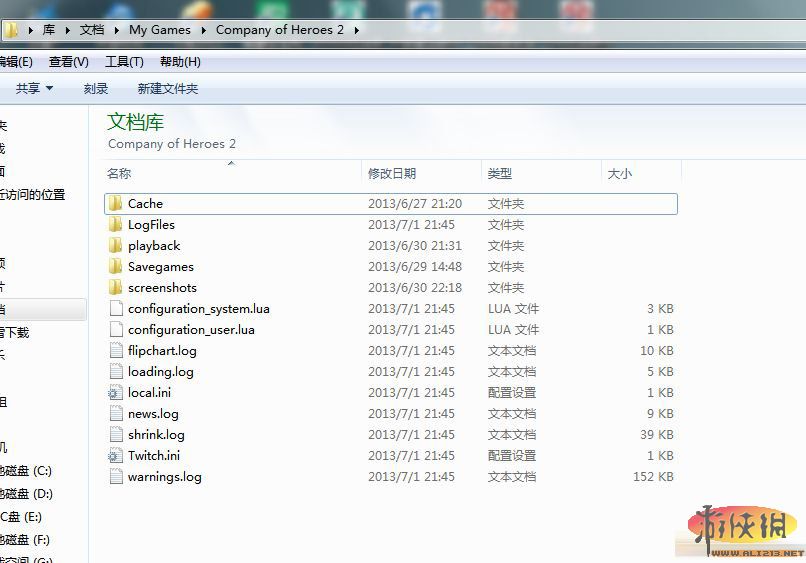Click the warnings.log file icon
Screen dimensions: 806x563
tap(116, 477)
